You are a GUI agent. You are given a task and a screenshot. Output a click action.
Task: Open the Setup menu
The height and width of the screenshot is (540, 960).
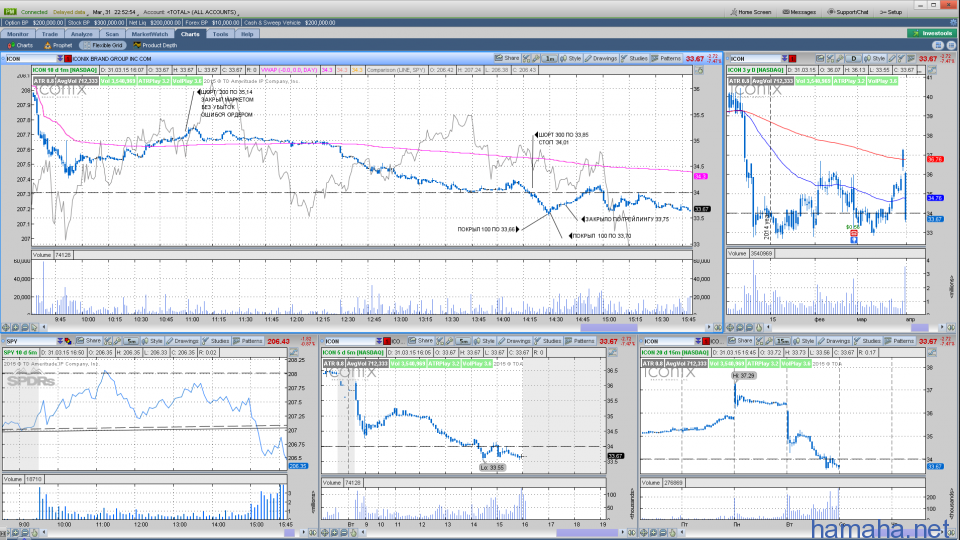point(891,12)
